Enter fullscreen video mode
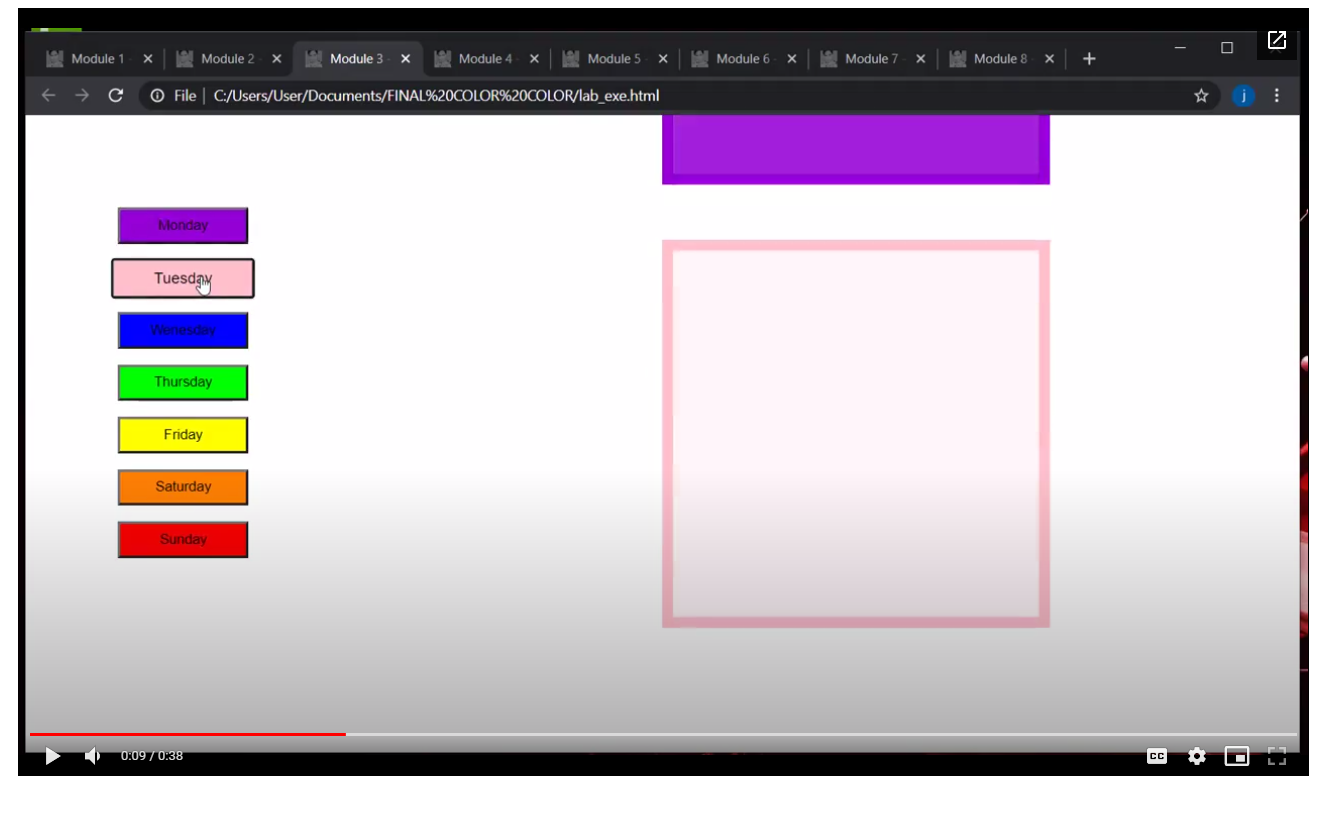The width and height of the screenshot is (1331, 828). pos(1277,757)
